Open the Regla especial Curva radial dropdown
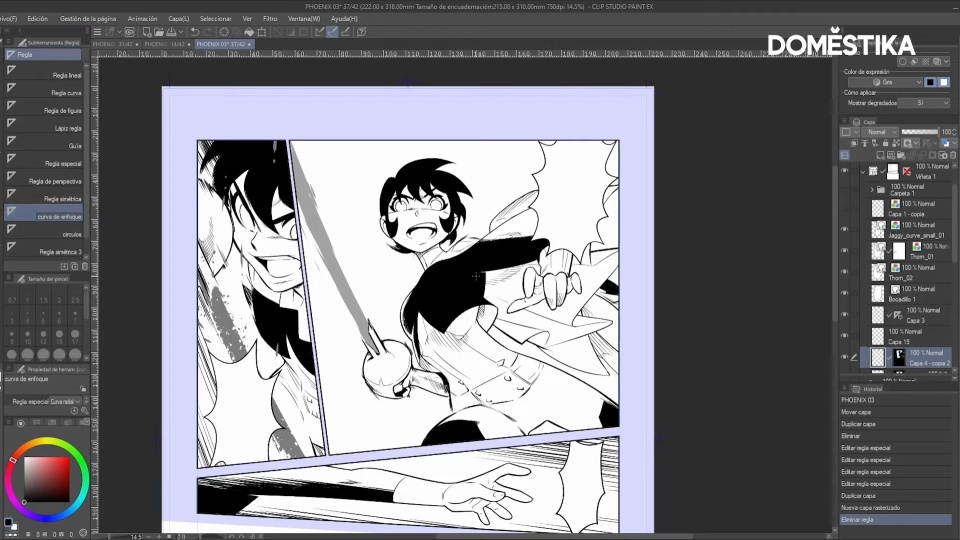Viewport: 960px width, 540px height. (64, 402)
